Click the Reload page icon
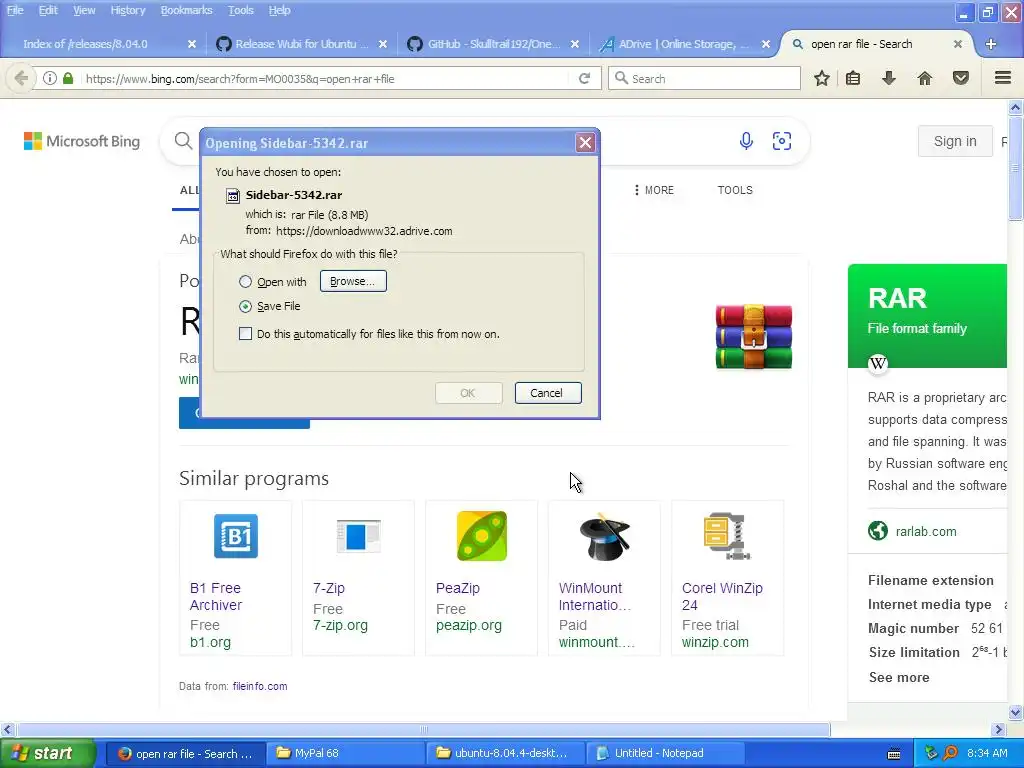The image size is (1024, 768). pyautogui.click(x=584, y=78)
